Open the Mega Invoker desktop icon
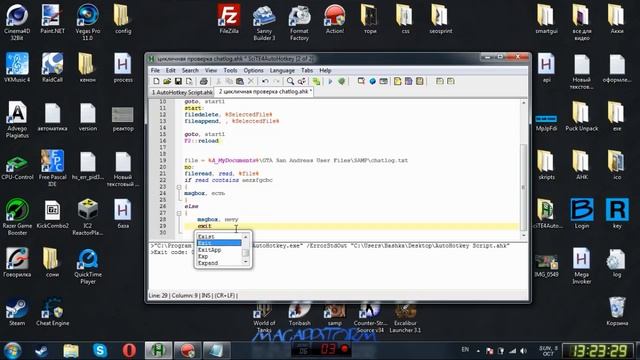The image size is (640, 360). click(x=581, y=266)
